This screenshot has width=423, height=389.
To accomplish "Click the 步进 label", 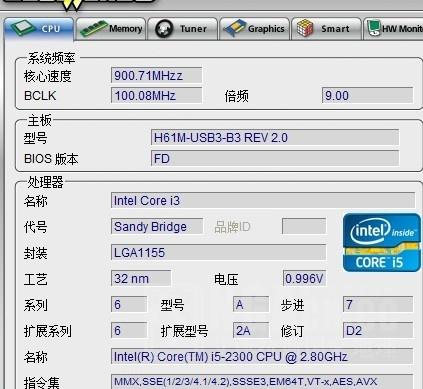I will pos(292,305).
